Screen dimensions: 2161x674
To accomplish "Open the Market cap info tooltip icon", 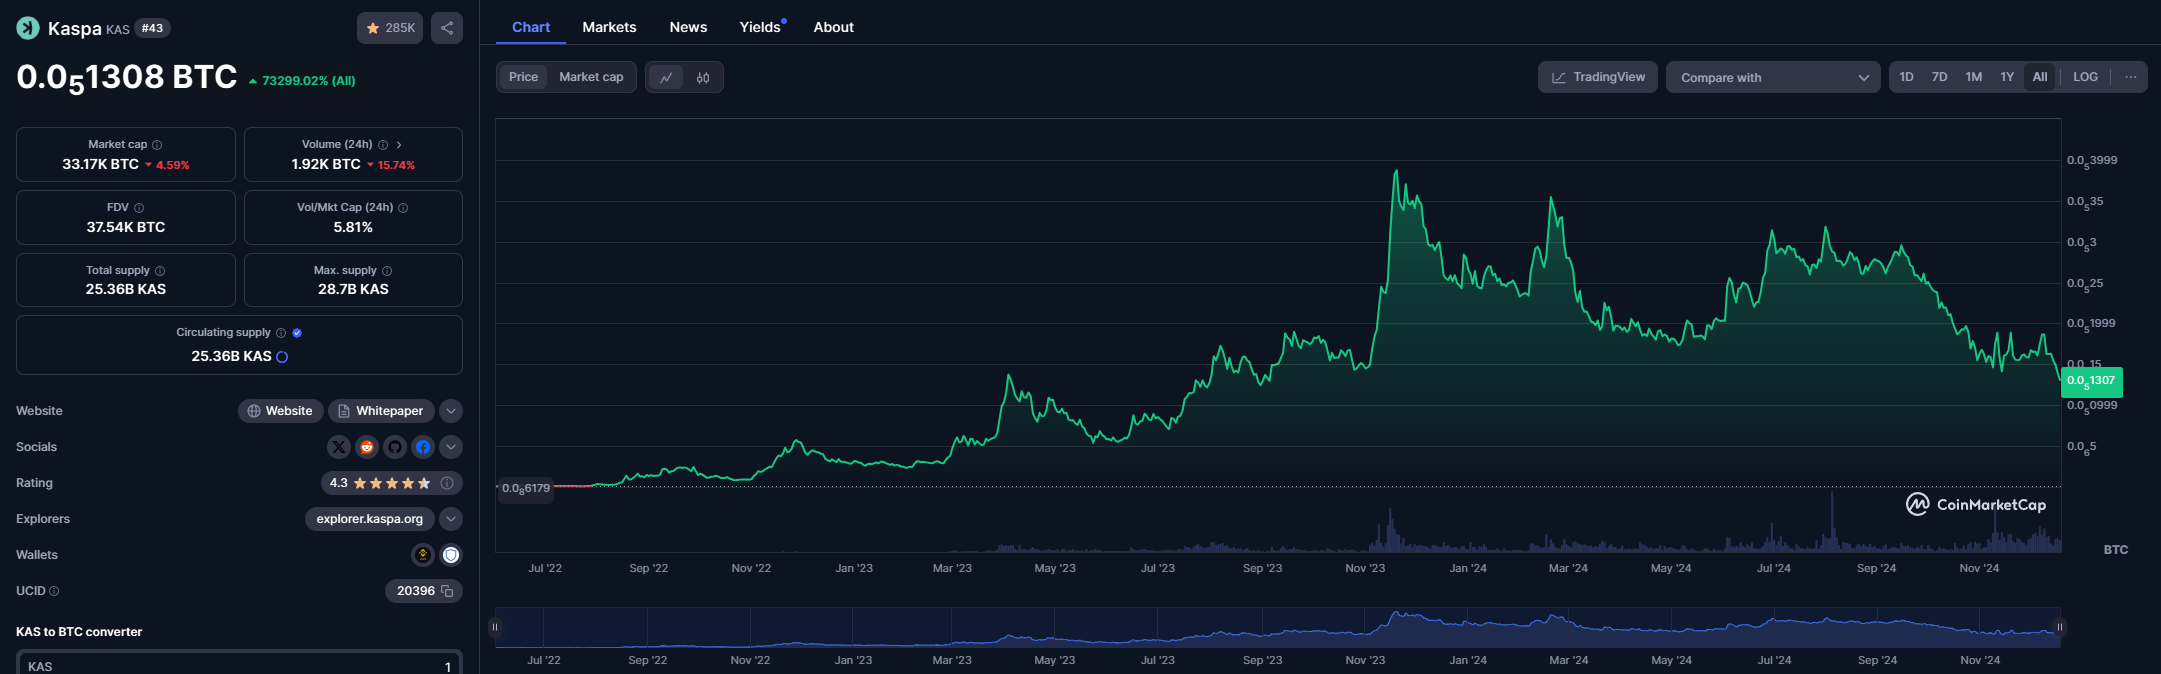I will coord(157,145).
